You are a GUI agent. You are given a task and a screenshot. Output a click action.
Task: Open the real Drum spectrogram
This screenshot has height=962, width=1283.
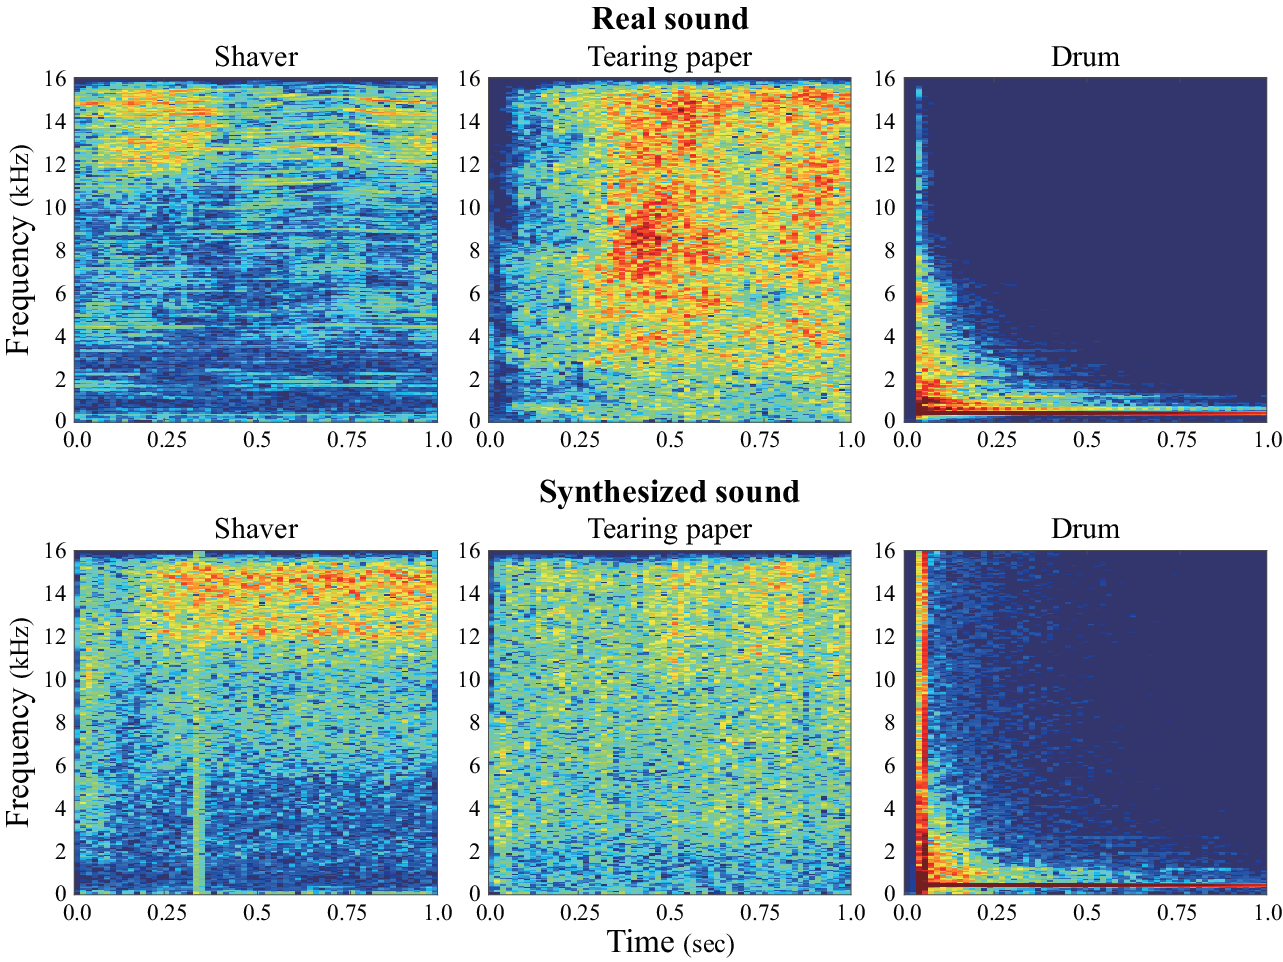pyautogui.click(x=1086, y=249)
